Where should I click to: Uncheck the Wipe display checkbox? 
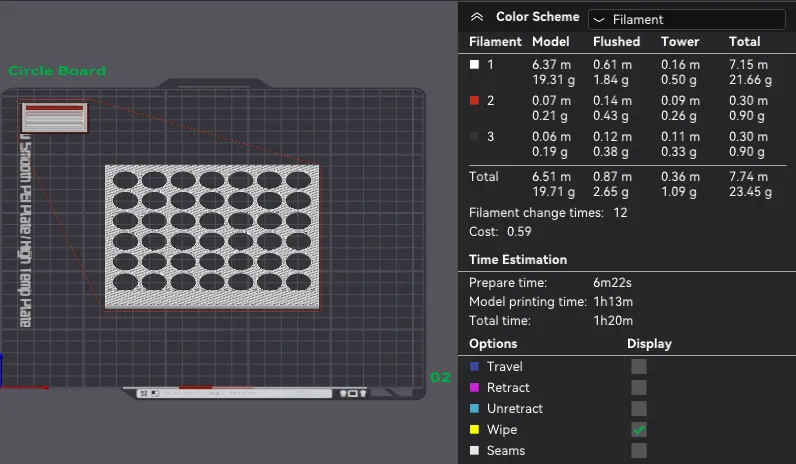tap(639, 429)
